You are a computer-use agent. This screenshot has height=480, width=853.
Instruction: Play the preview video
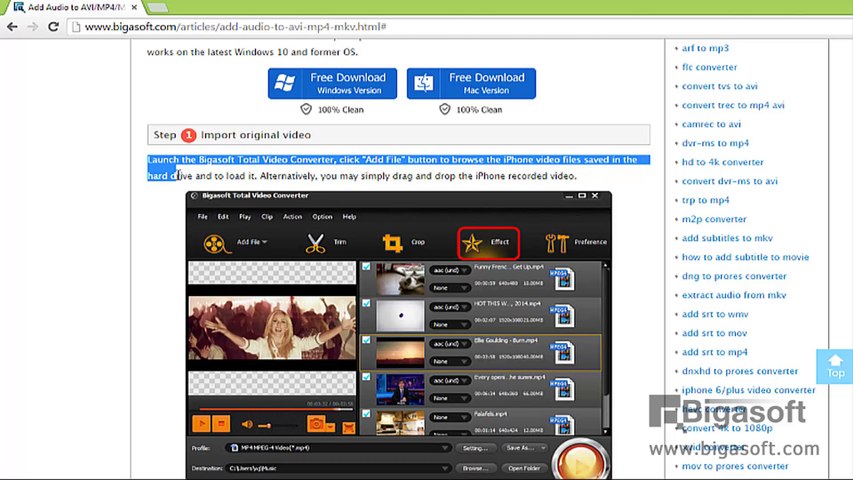click(x=201, y=423)
